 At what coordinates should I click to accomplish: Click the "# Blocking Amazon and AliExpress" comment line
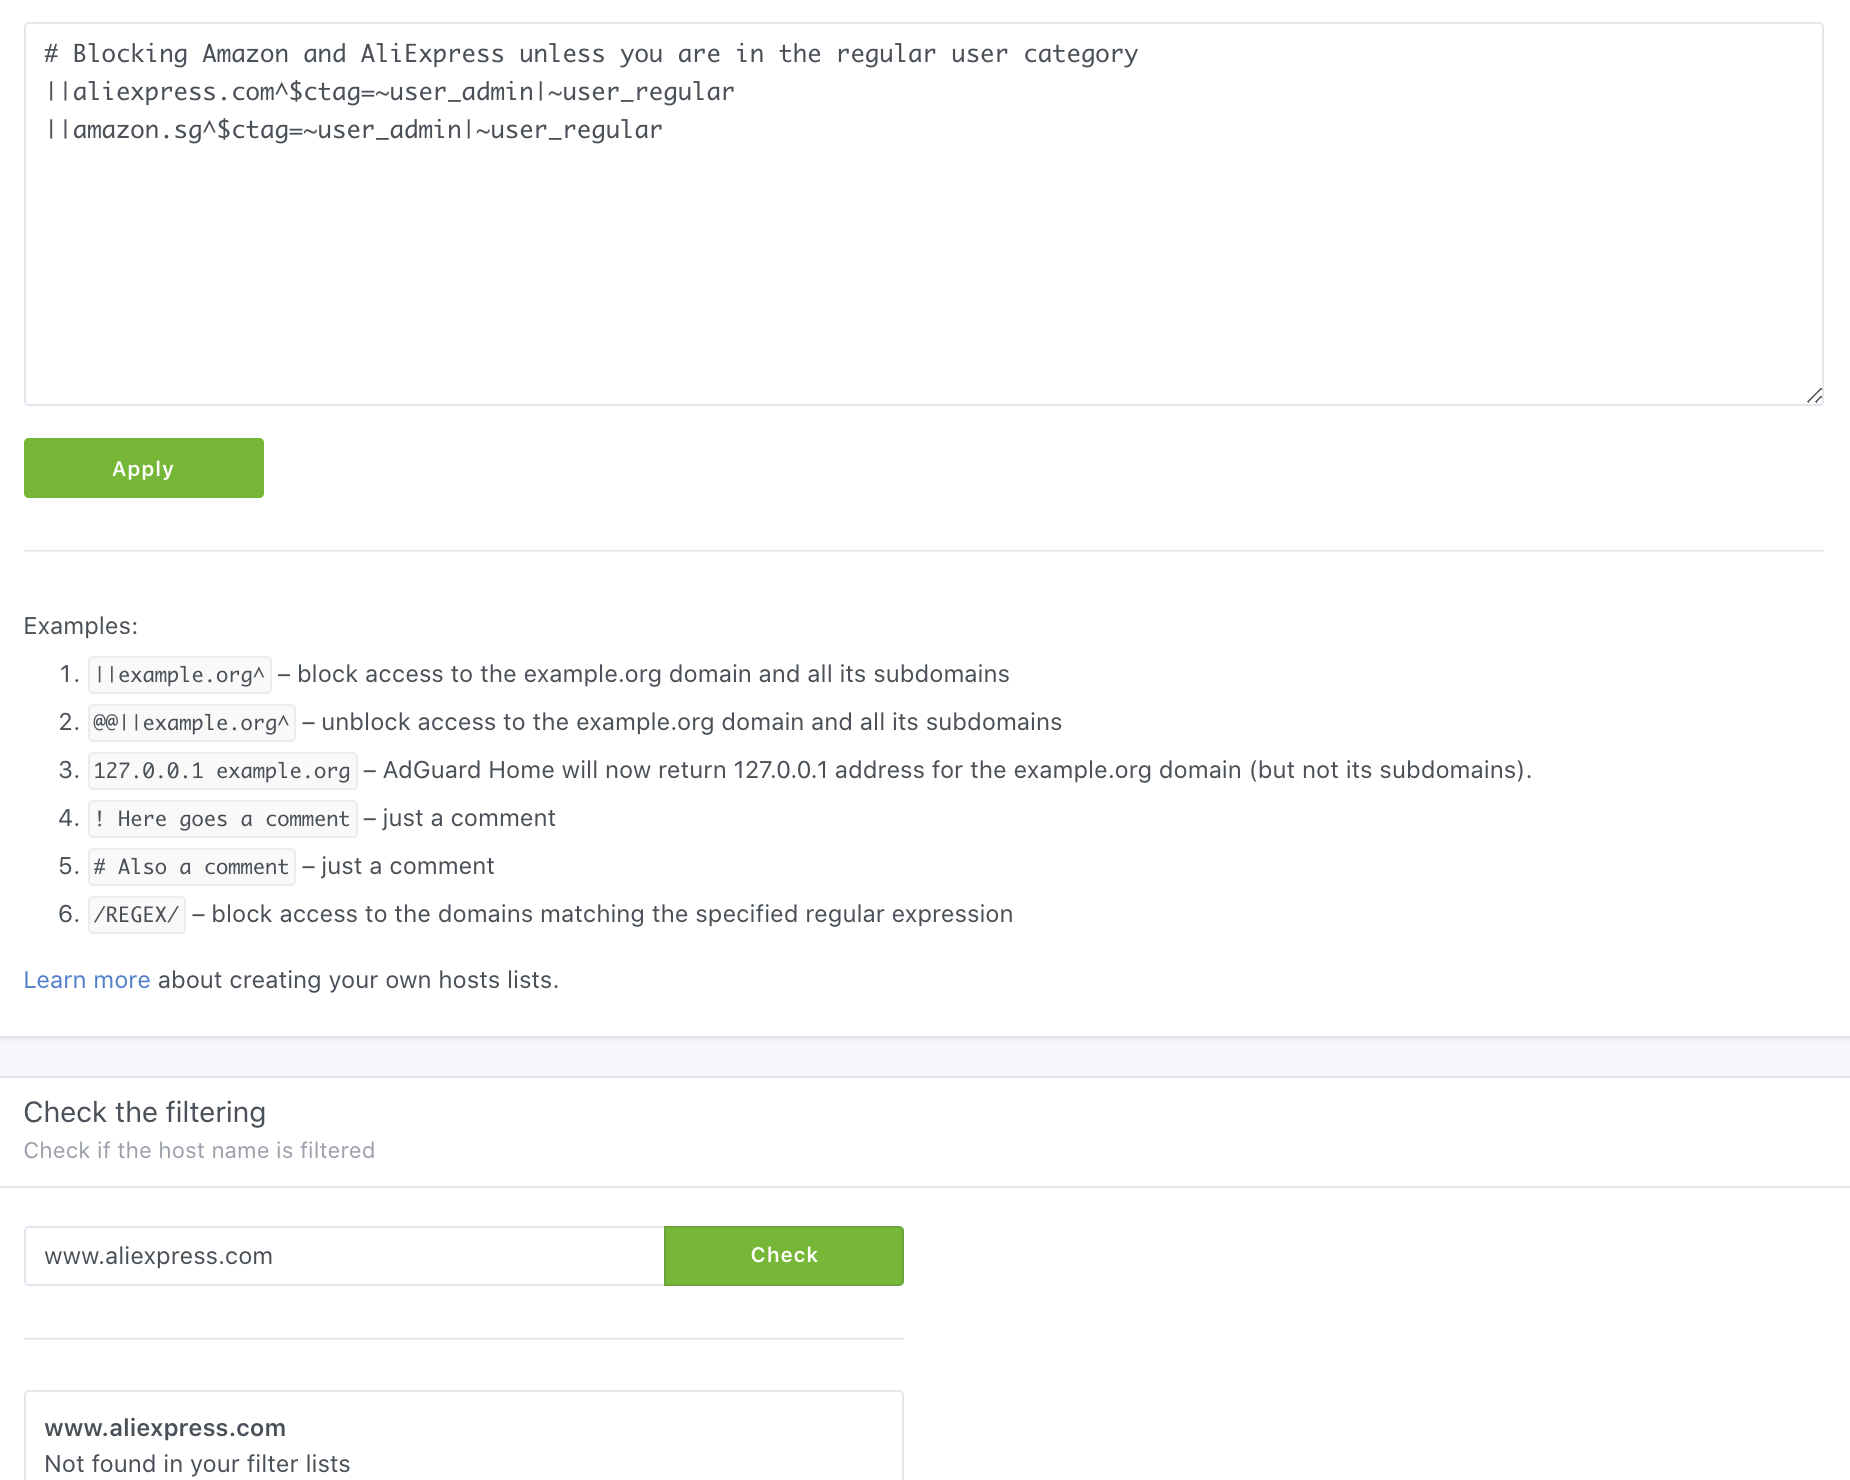588,53
